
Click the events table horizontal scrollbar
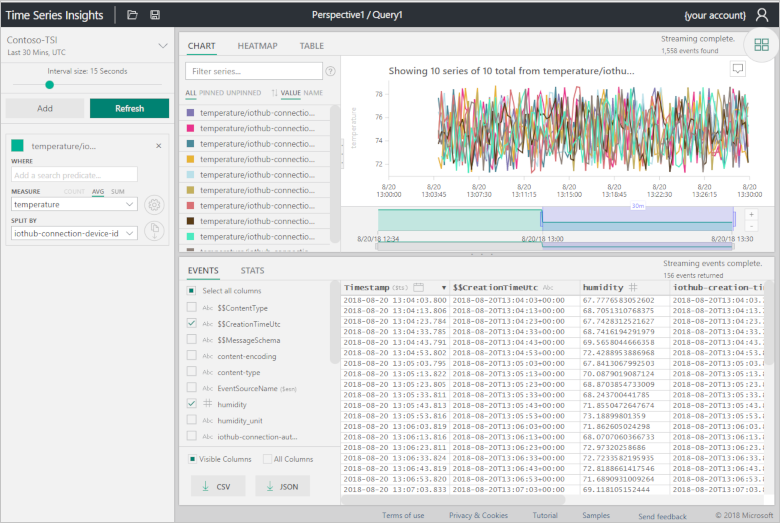(x=453, y=500)
